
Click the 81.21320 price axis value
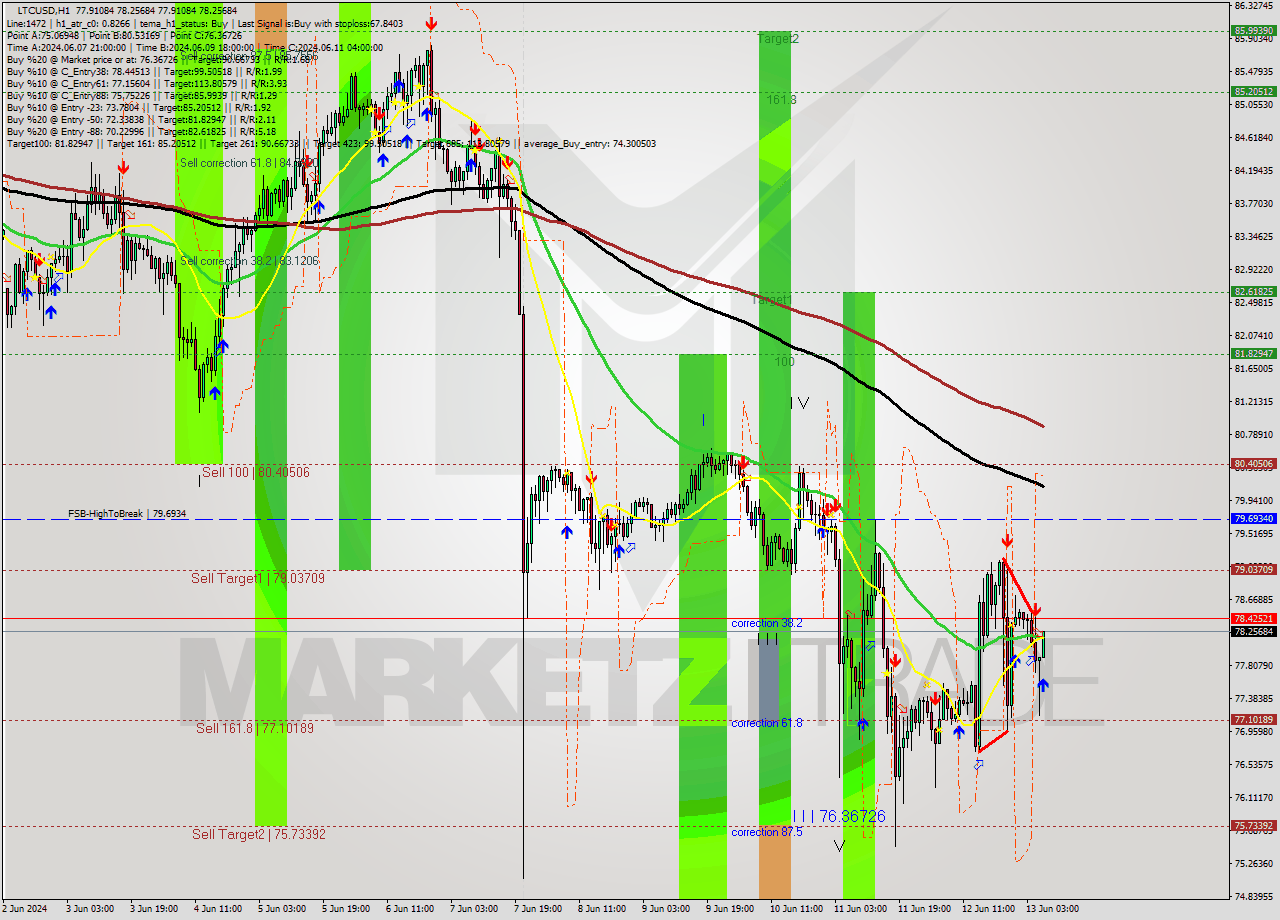click(1253, 401)
